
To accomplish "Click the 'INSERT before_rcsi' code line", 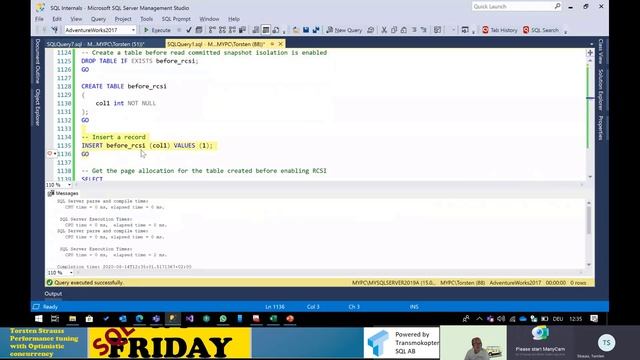I will coord(147,146).
